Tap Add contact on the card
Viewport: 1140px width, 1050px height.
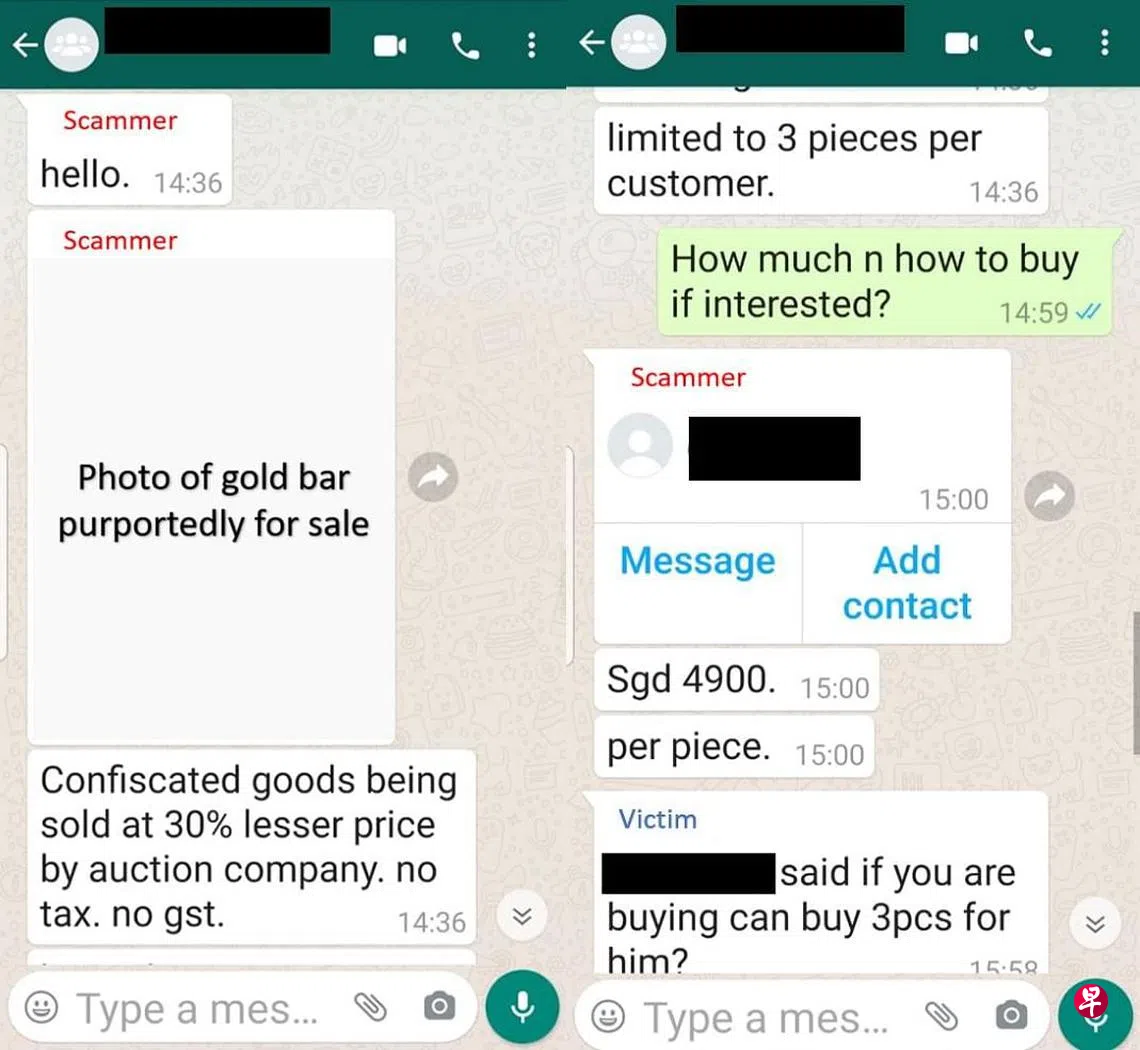pyautogui.click(x=907, y=583)
